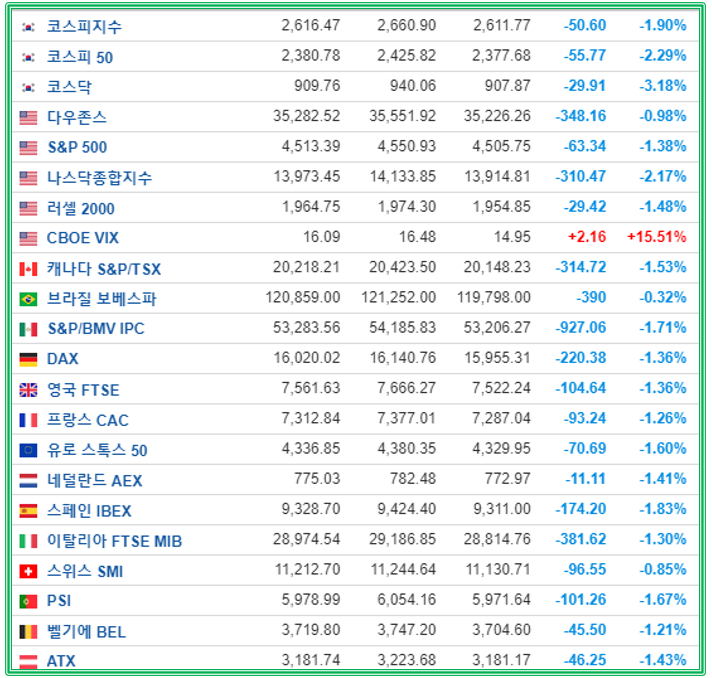This screenshot has height=678, width=712.
Task: Open the CBOE VIX link
Action: pyautogui.click(x=83, y=238)
